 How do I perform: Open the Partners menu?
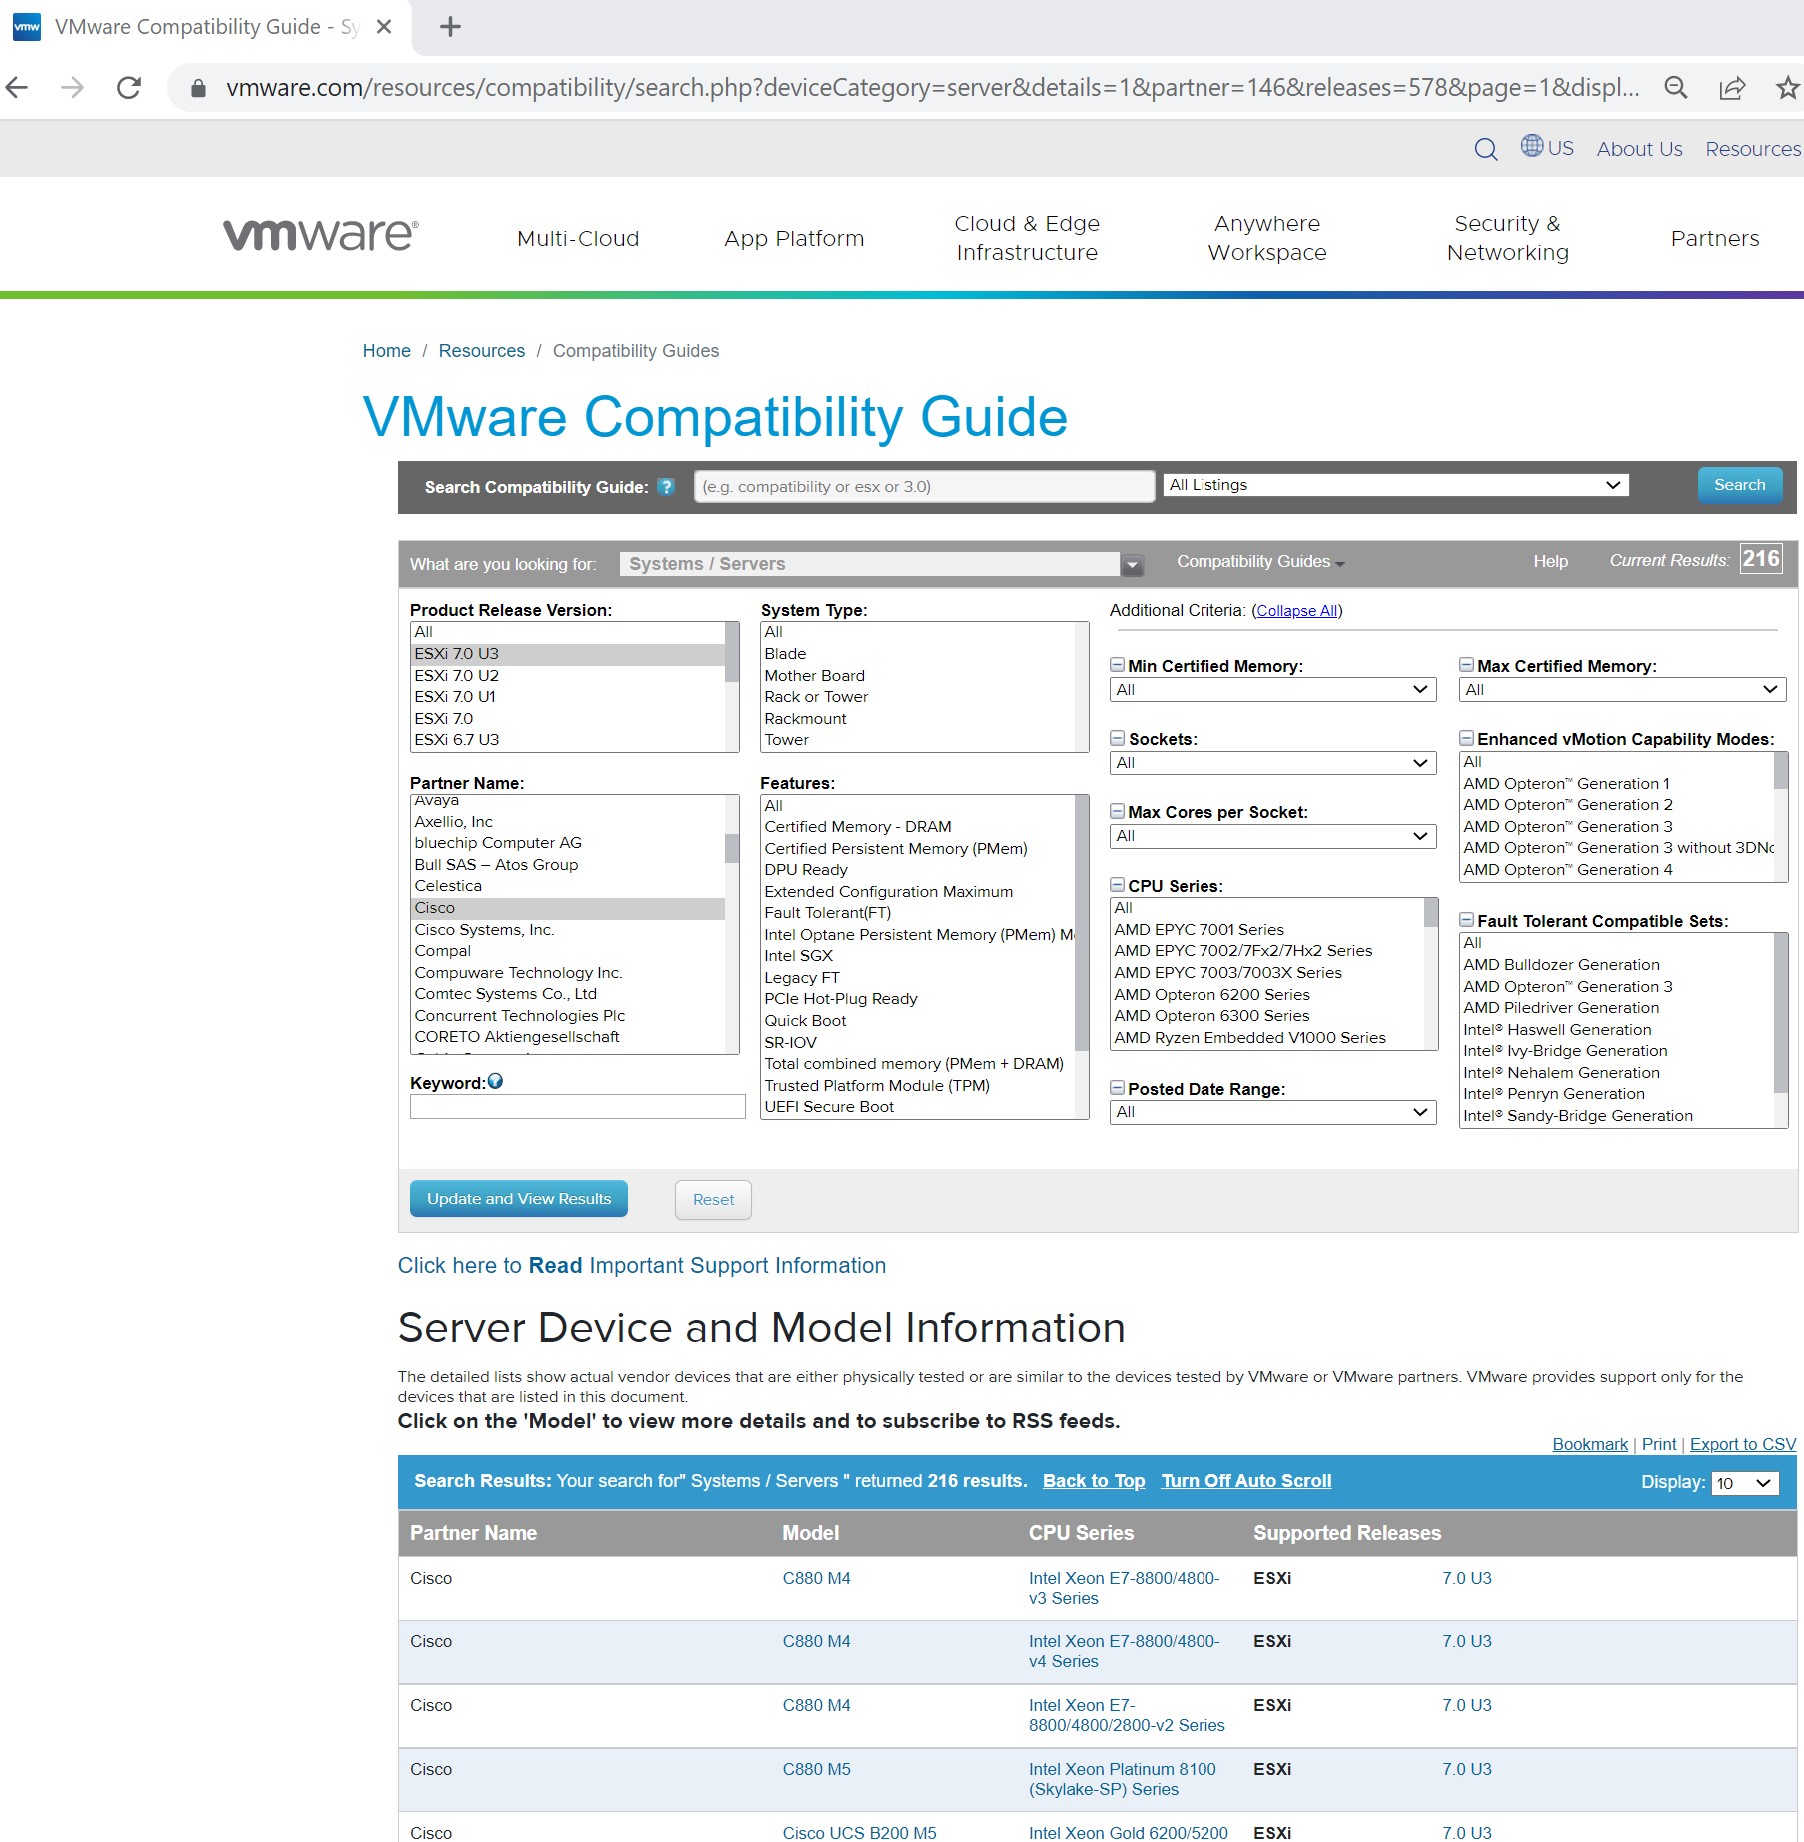[1715, 238]
